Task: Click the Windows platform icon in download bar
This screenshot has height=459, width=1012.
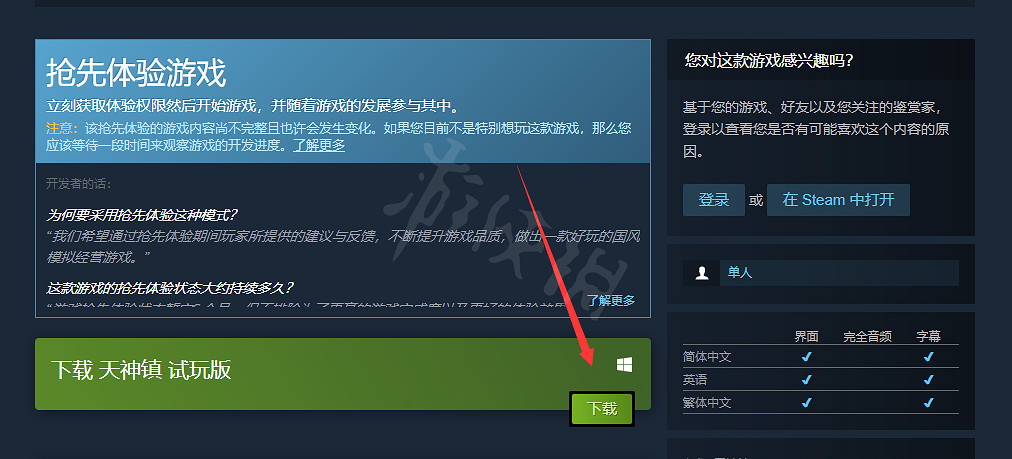Action: [x=624, y=365]
